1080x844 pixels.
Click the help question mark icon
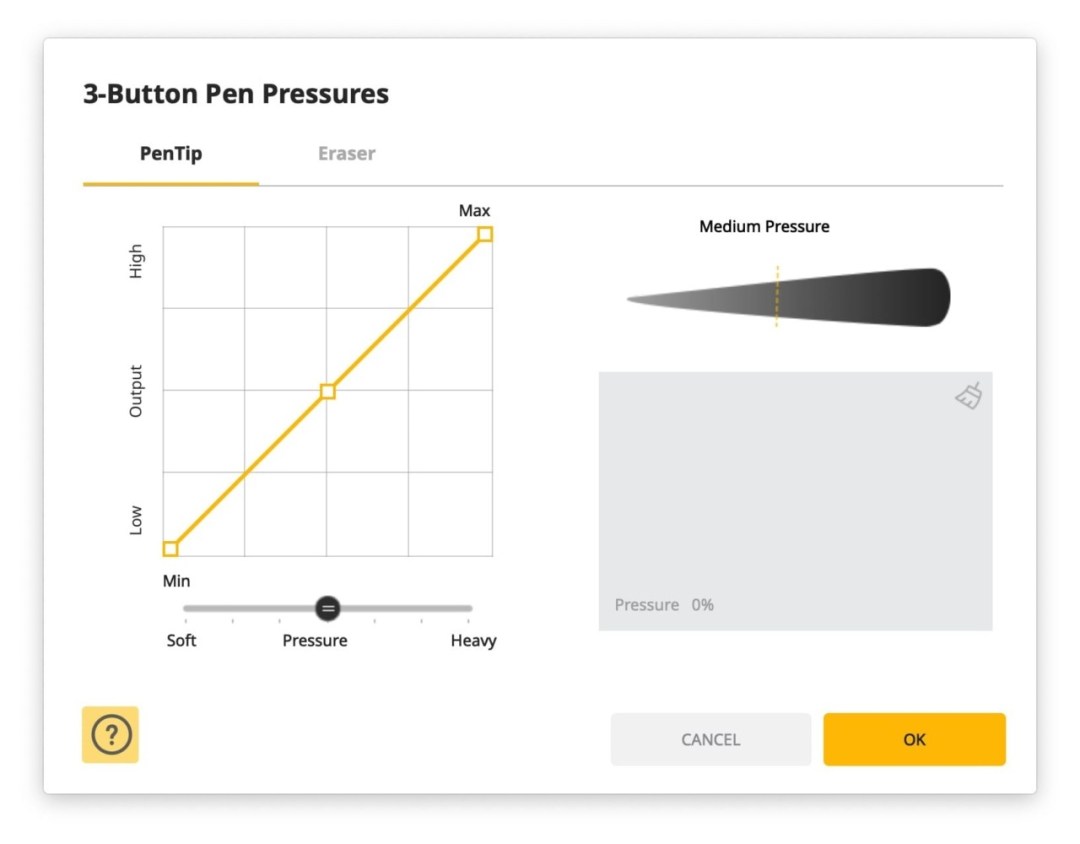pyautogui.click(x=110, y=734)
